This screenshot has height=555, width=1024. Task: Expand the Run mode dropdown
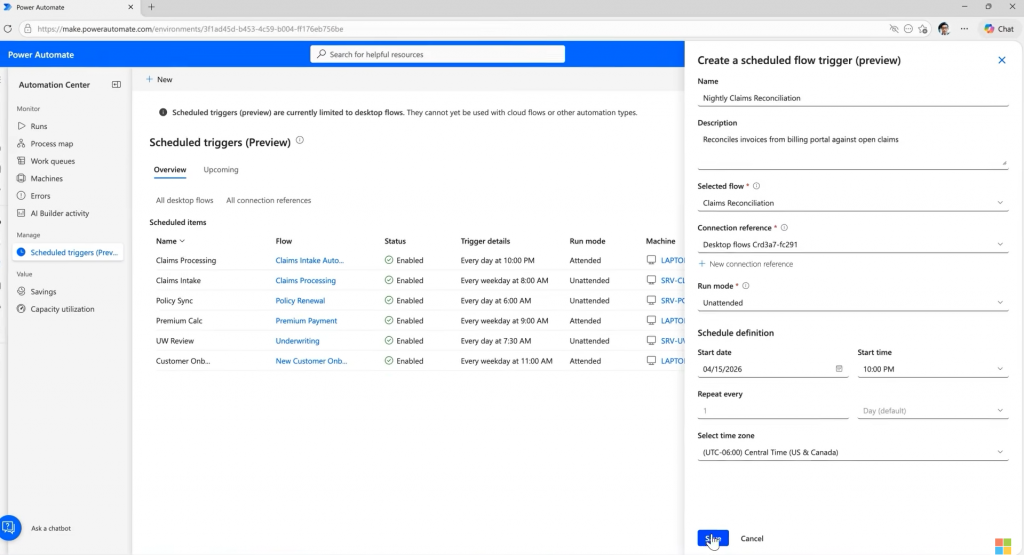click(x=999, y=302)
